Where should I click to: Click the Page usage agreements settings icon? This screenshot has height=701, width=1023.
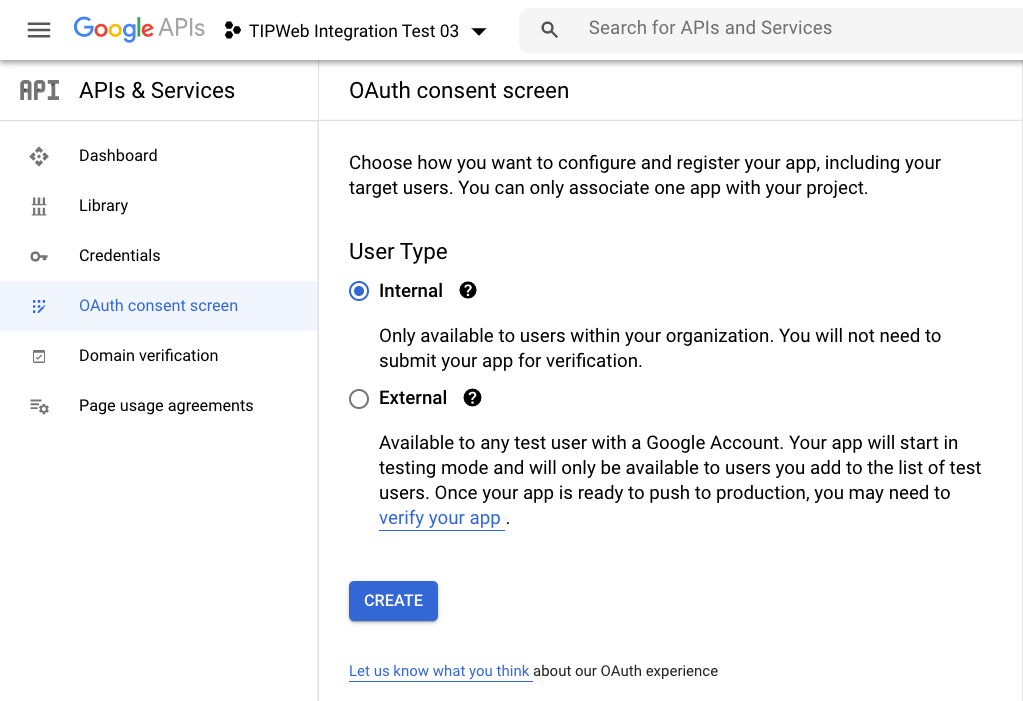(x=38, y=406)
